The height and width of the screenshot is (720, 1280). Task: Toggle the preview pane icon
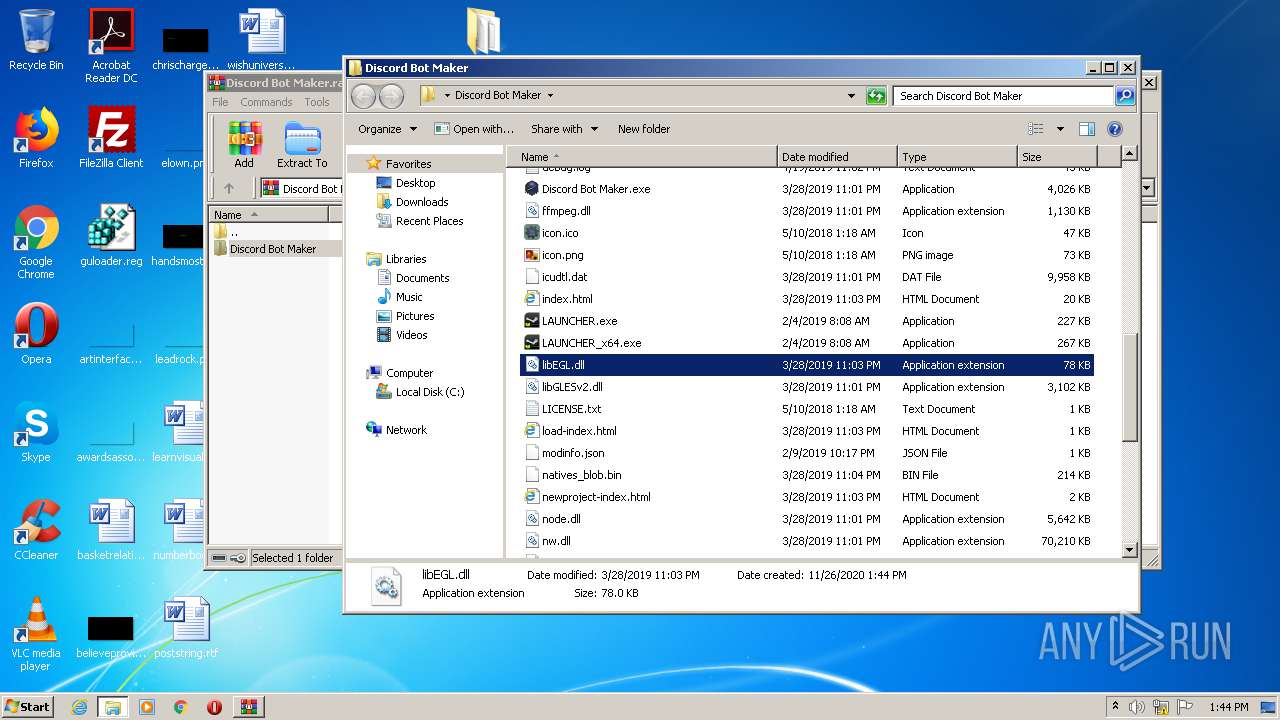coord(1087,129)
